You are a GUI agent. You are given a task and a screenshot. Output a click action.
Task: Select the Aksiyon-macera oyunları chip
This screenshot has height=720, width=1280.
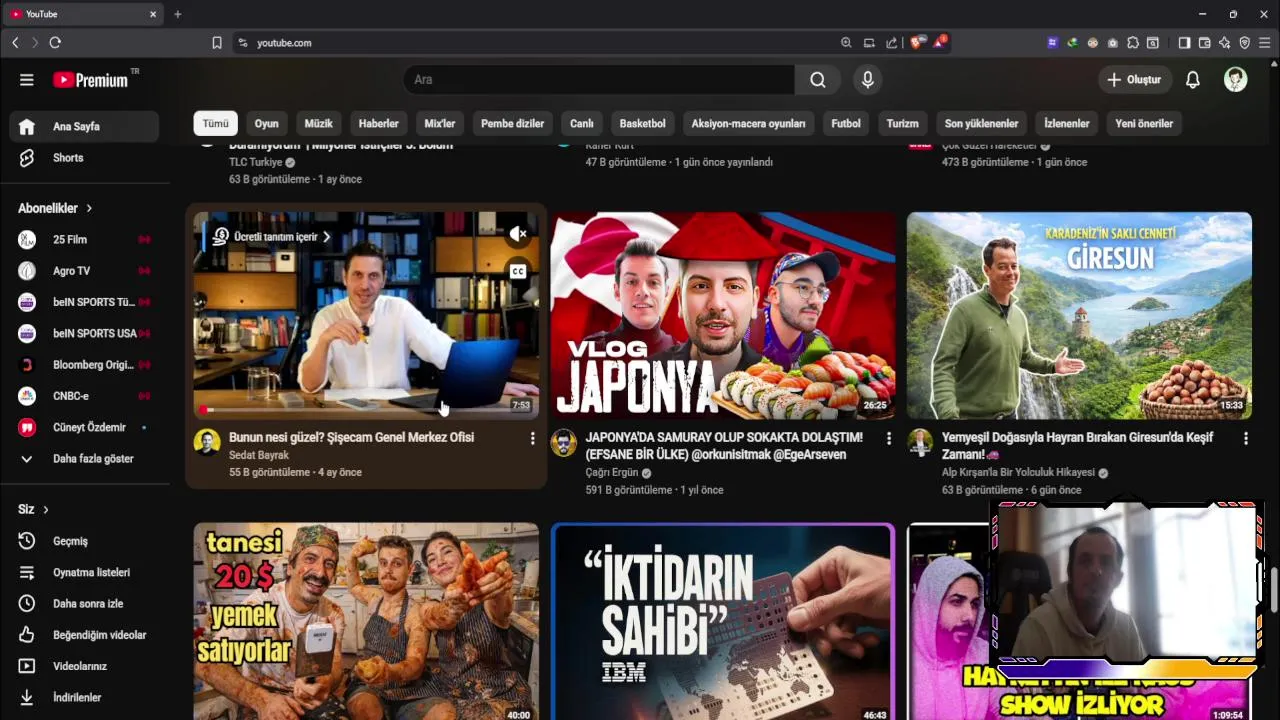(748, 124)
